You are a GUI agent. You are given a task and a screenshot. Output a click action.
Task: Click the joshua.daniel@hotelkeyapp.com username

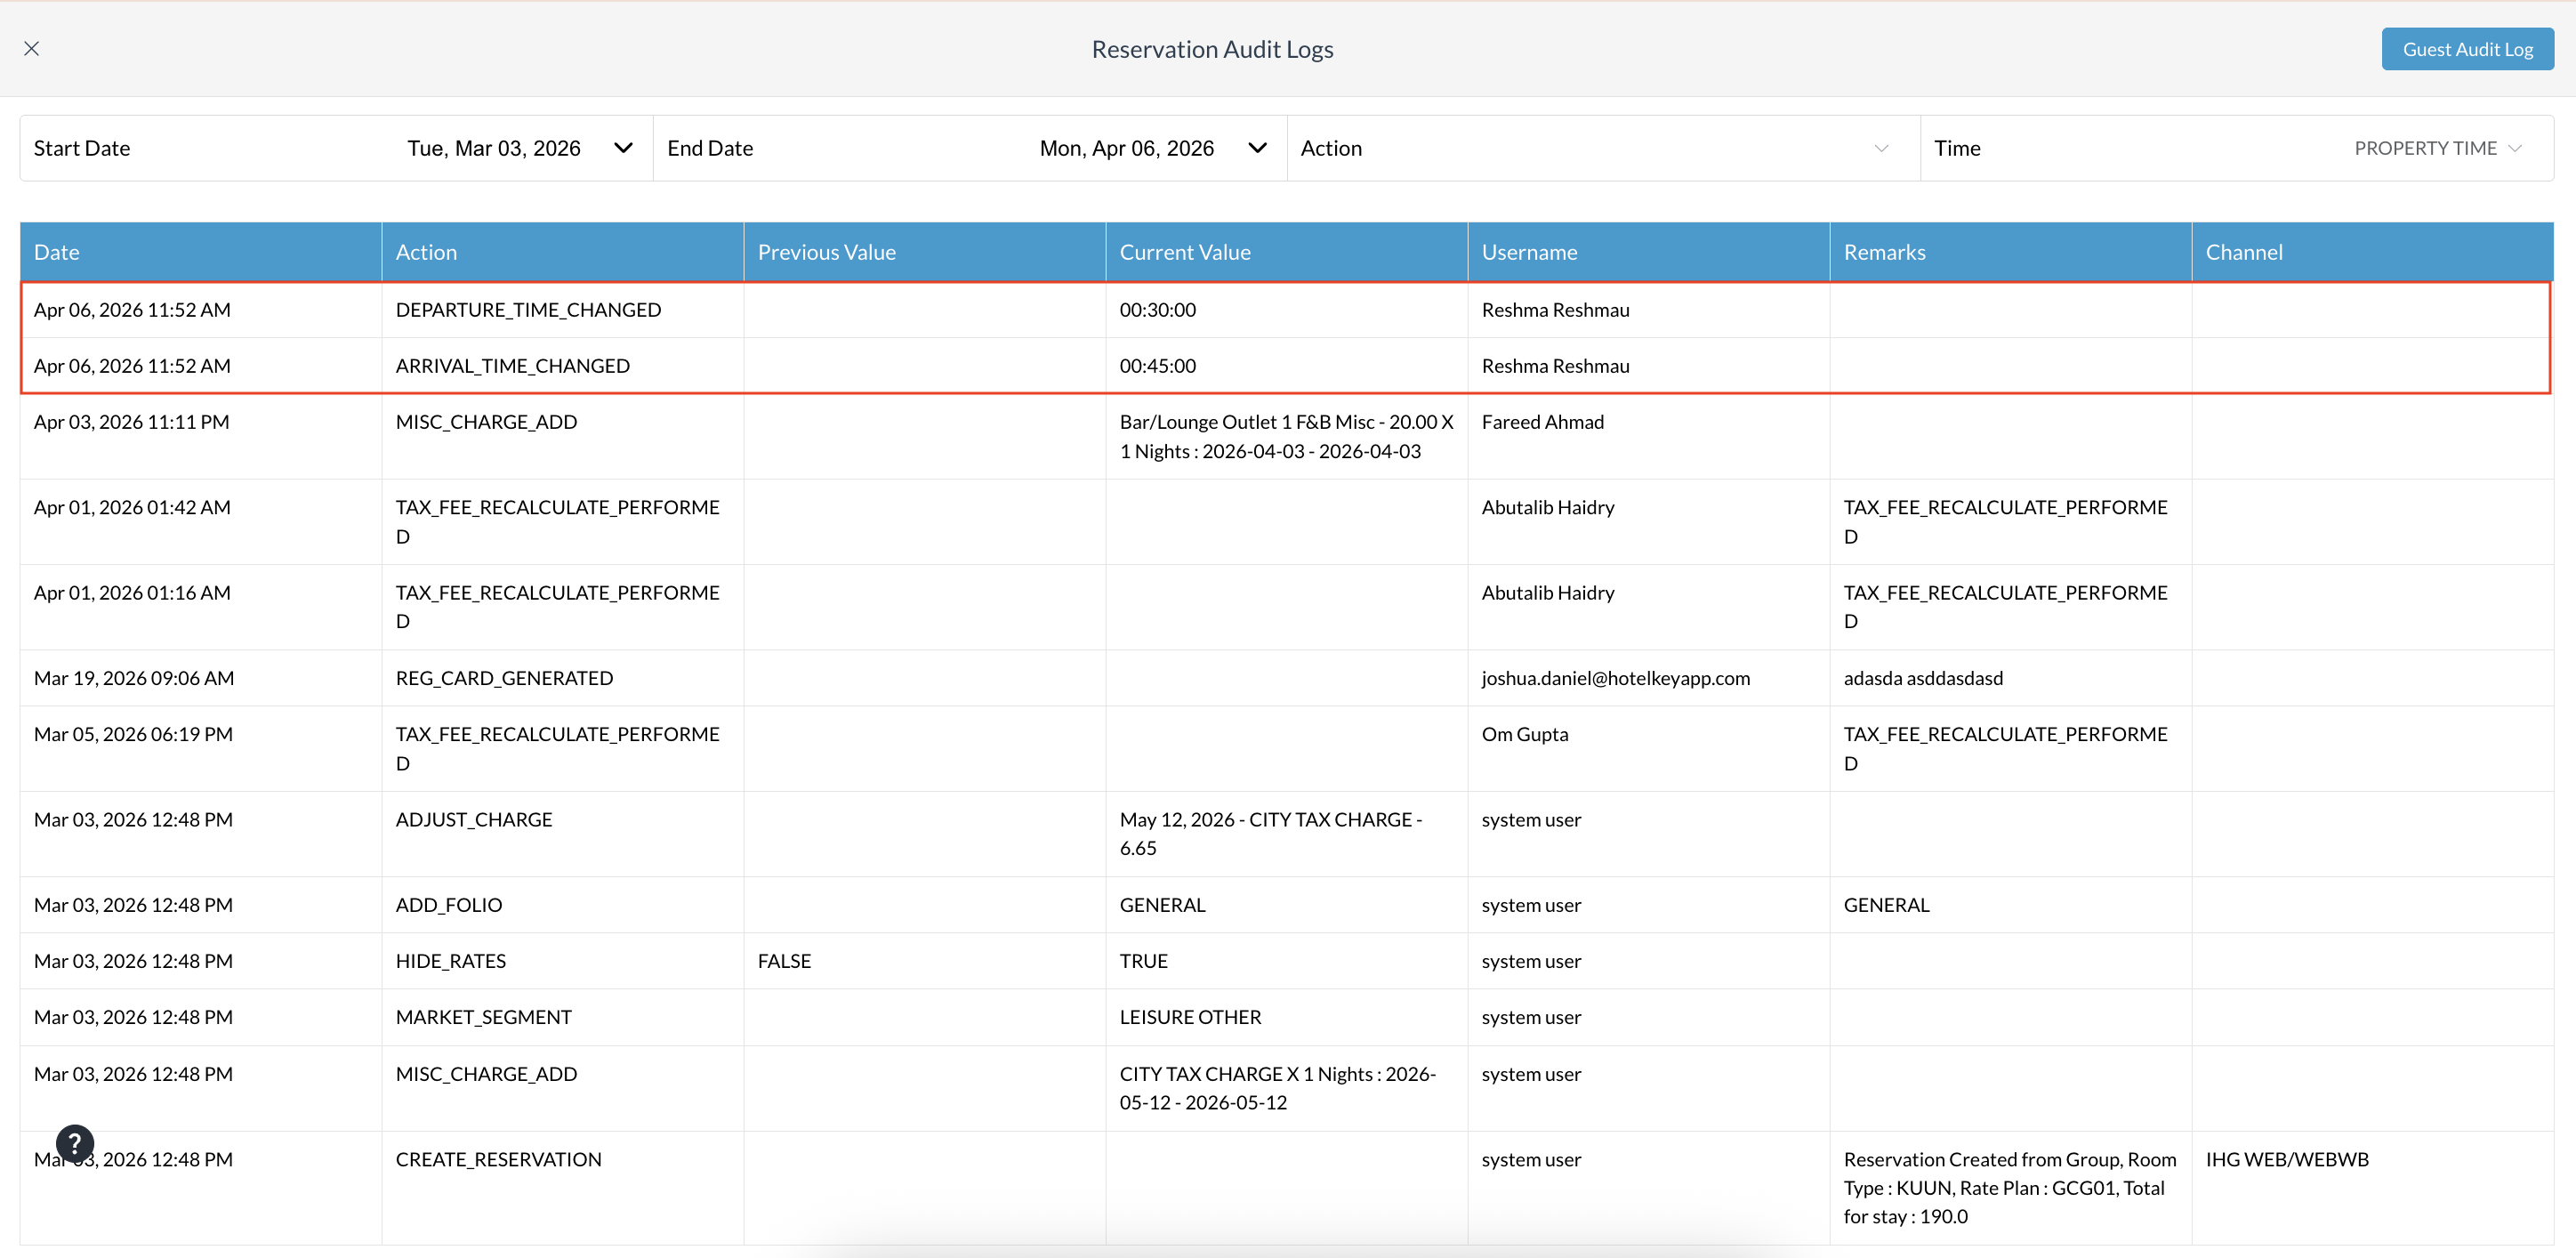tap(1615, 678)
